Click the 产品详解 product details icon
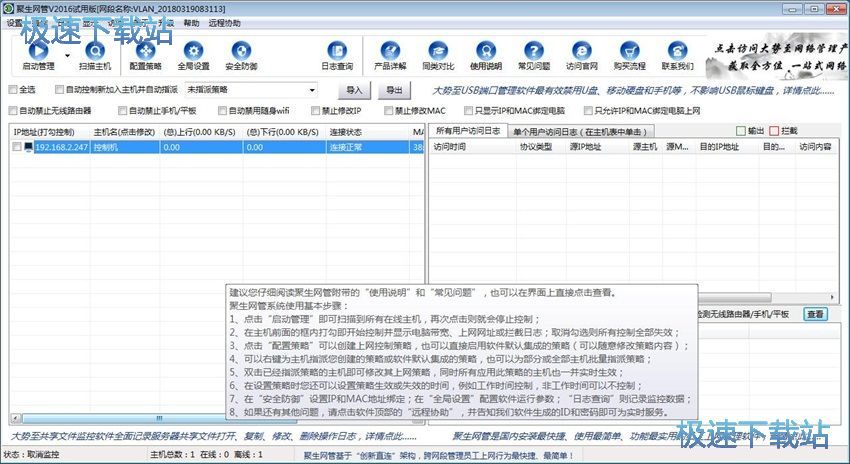 [390, 51]
